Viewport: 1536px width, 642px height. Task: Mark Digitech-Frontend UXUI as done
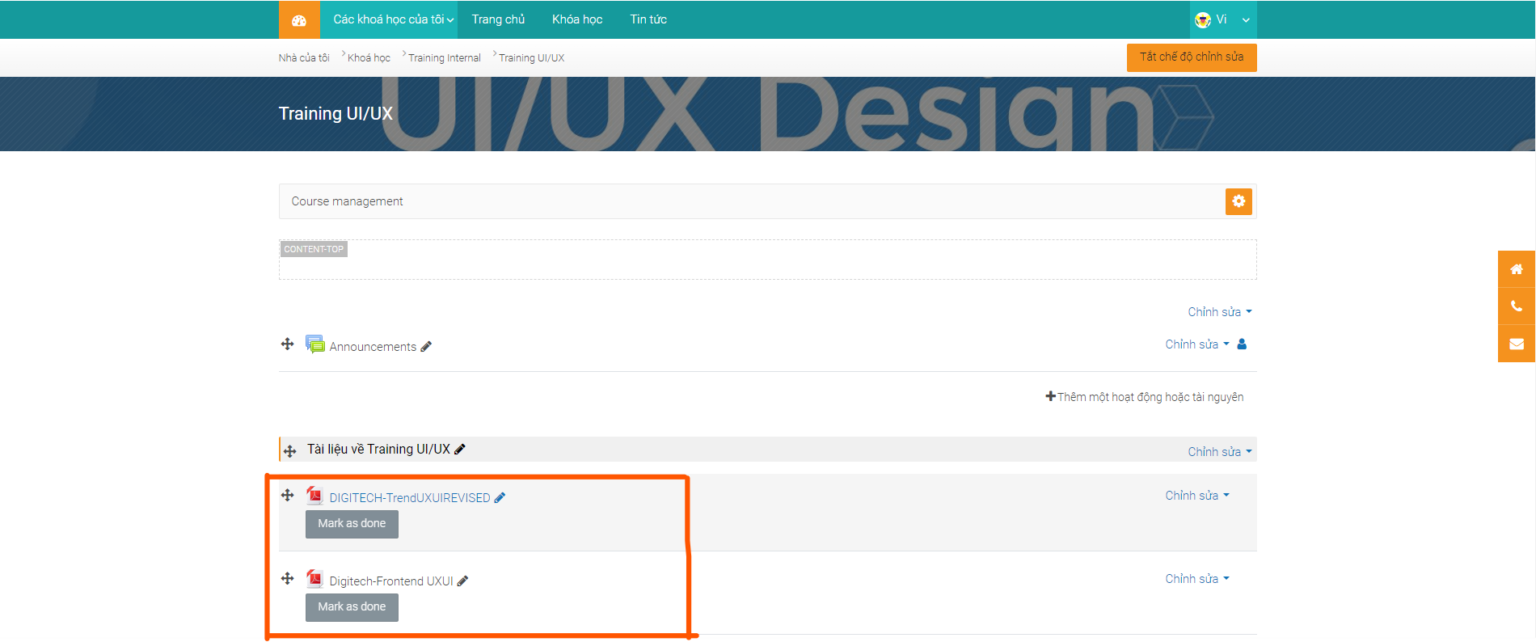[x=351, y=607]
